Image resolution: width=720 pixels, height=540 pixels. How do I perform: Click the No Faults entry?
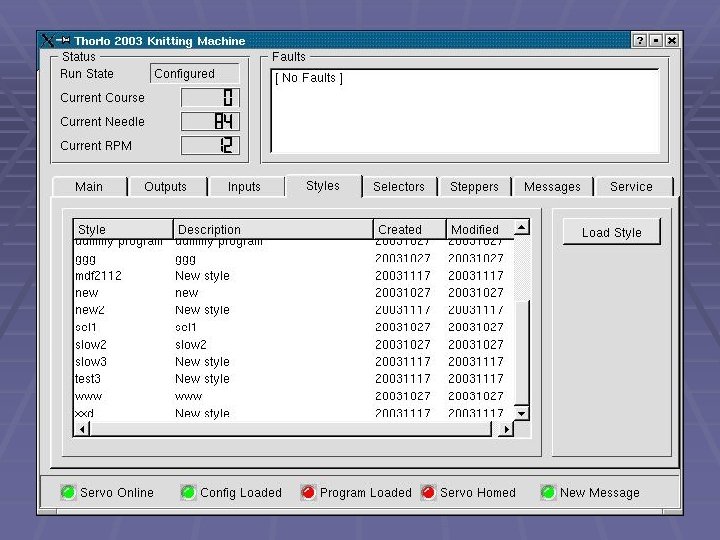(x=309, y=78)
